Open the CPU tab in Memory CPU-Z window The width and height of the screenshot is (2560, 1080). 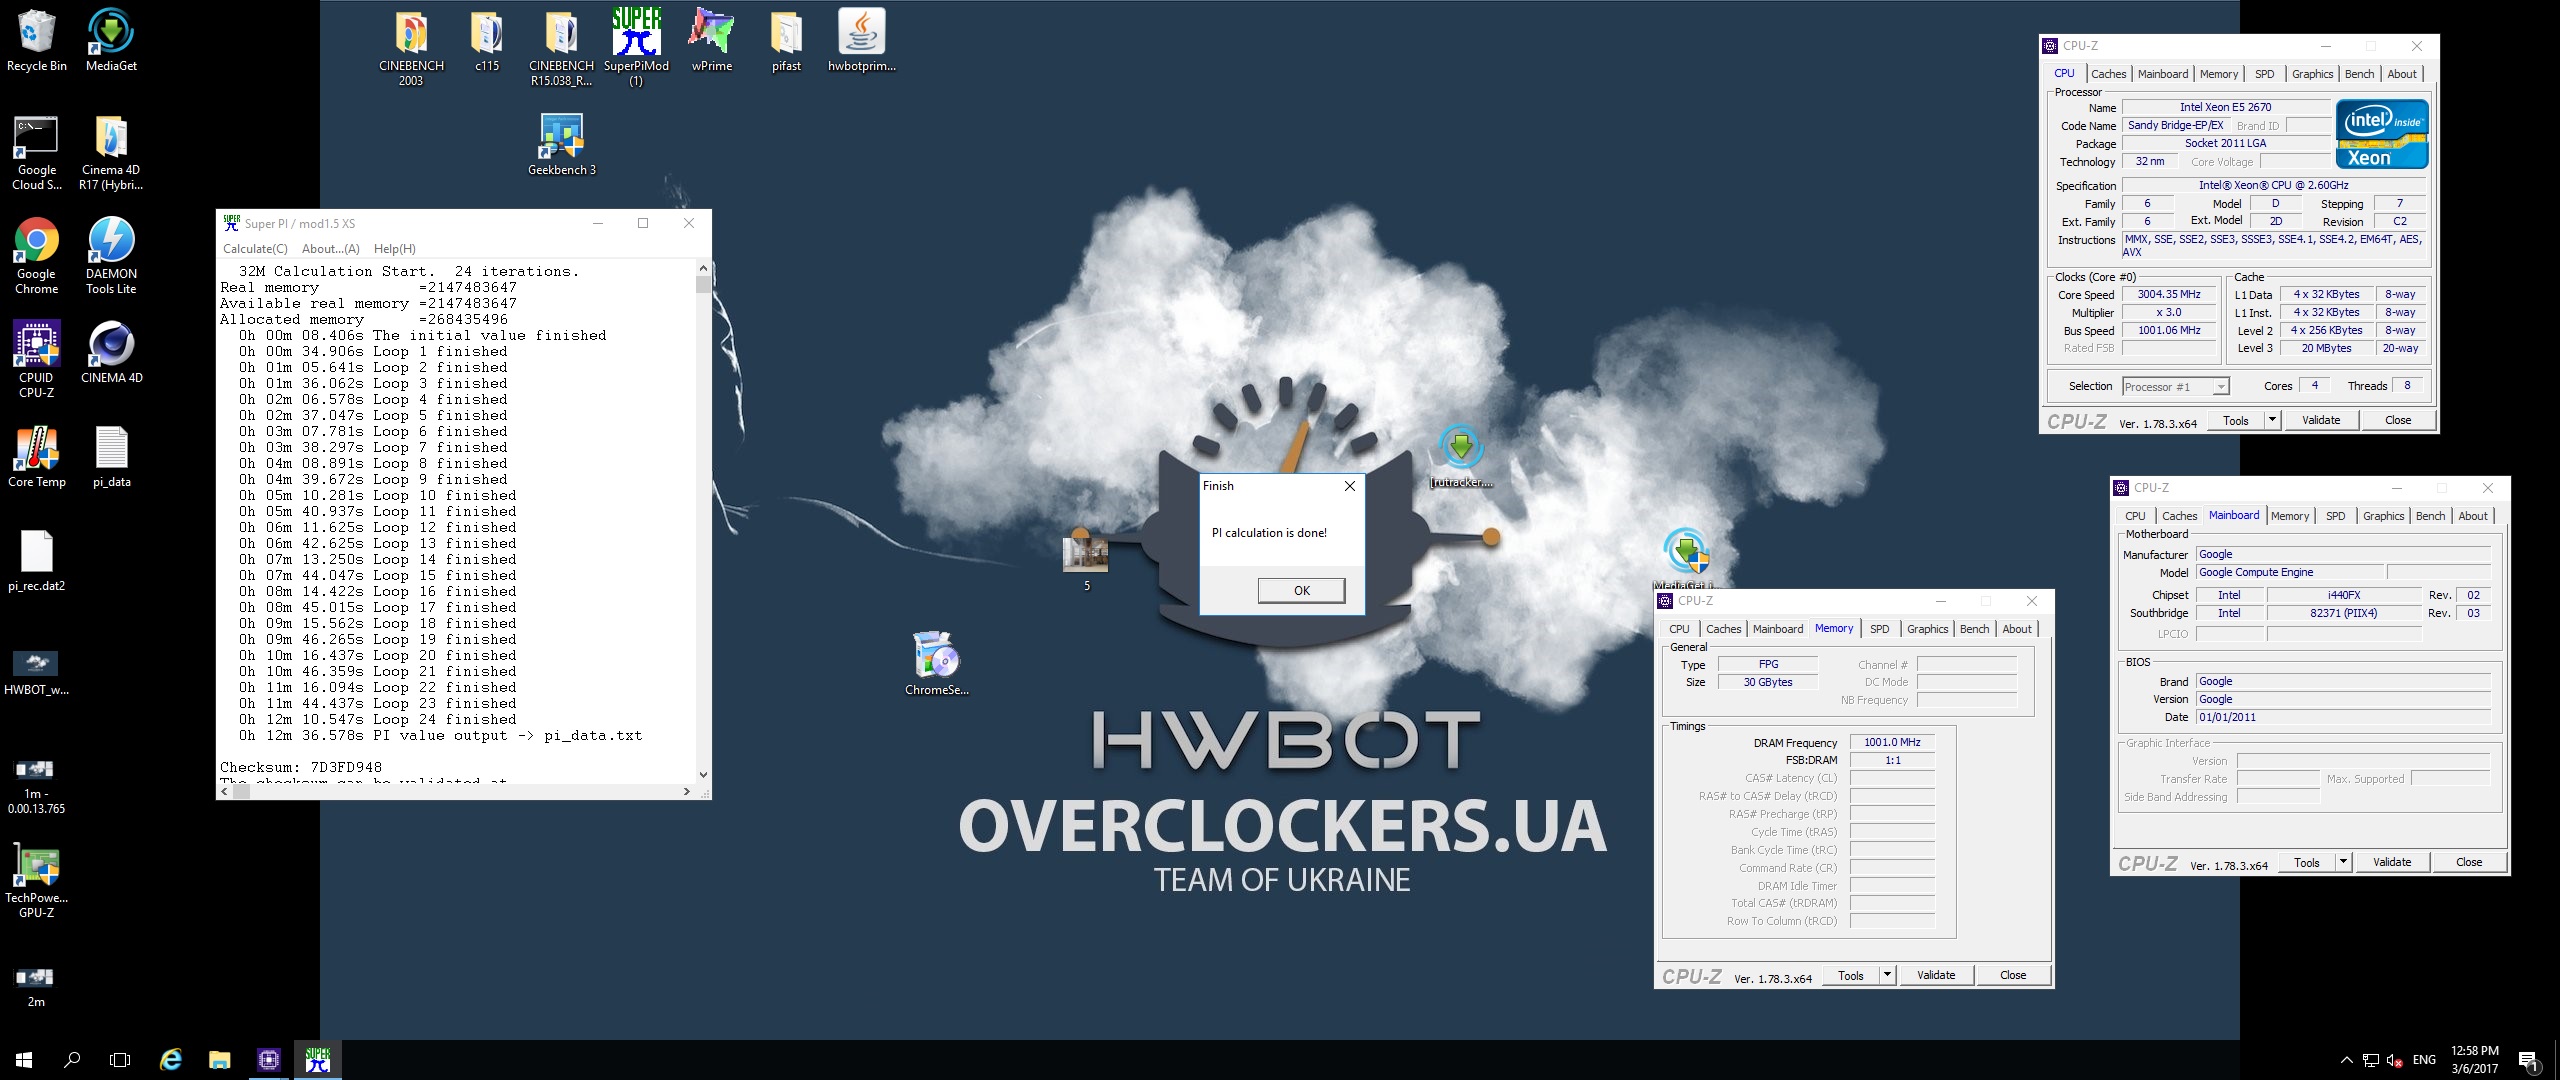click(1679, 629)
